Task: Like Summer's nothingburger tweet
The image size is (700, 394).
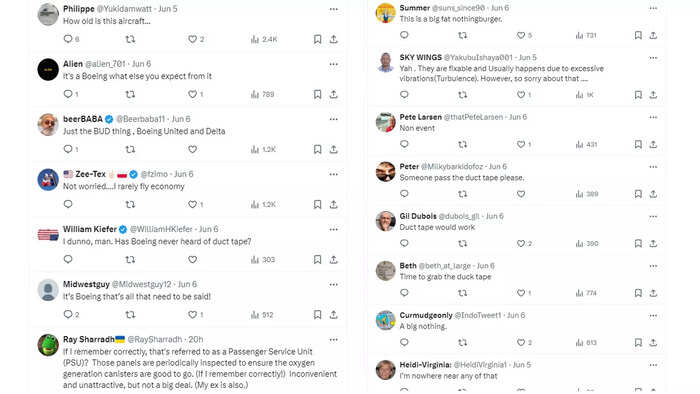Action: (x=521, y=35)
